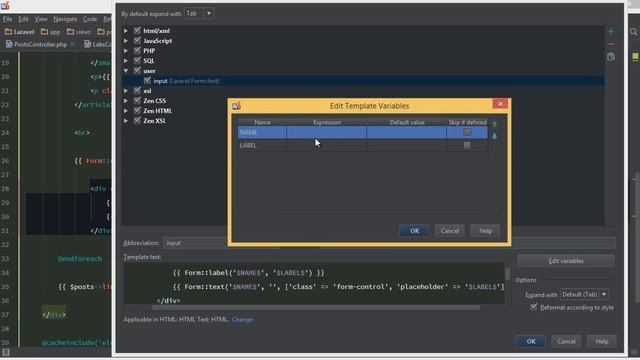Click the vertical scrollbar of the template text

(x=507, y=274)
